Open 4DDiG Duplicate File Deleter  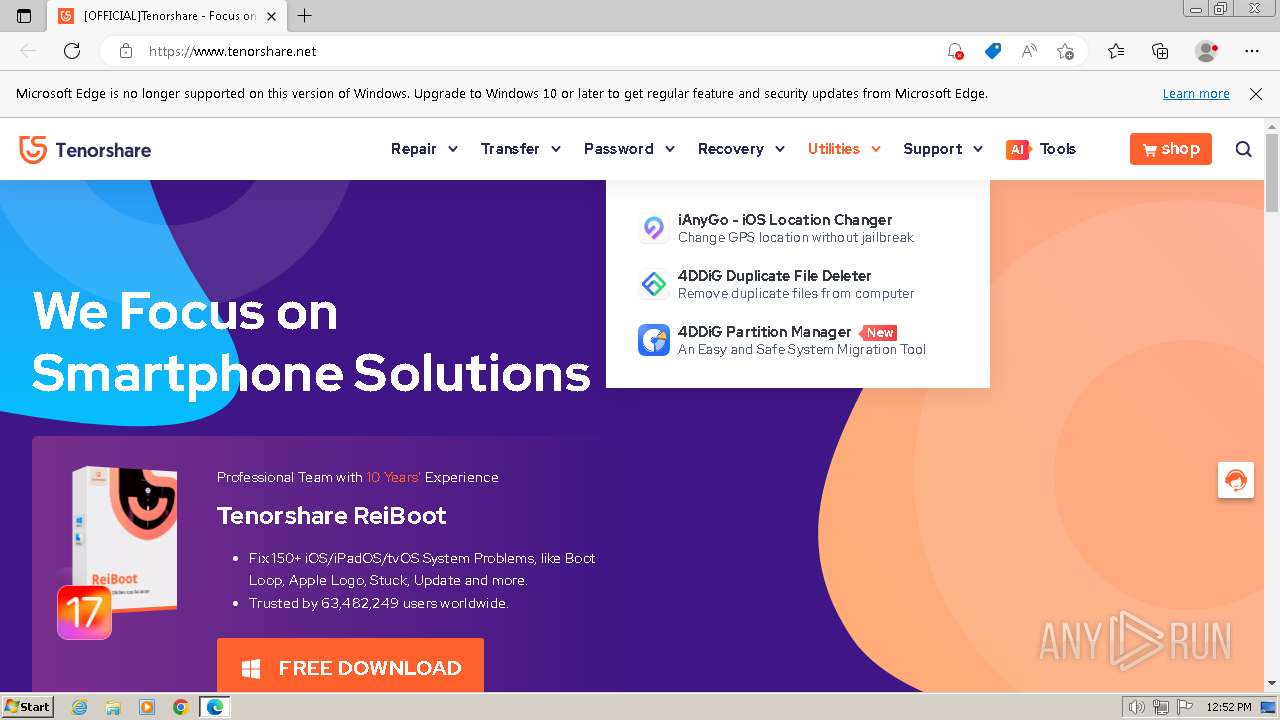point(775,276)
